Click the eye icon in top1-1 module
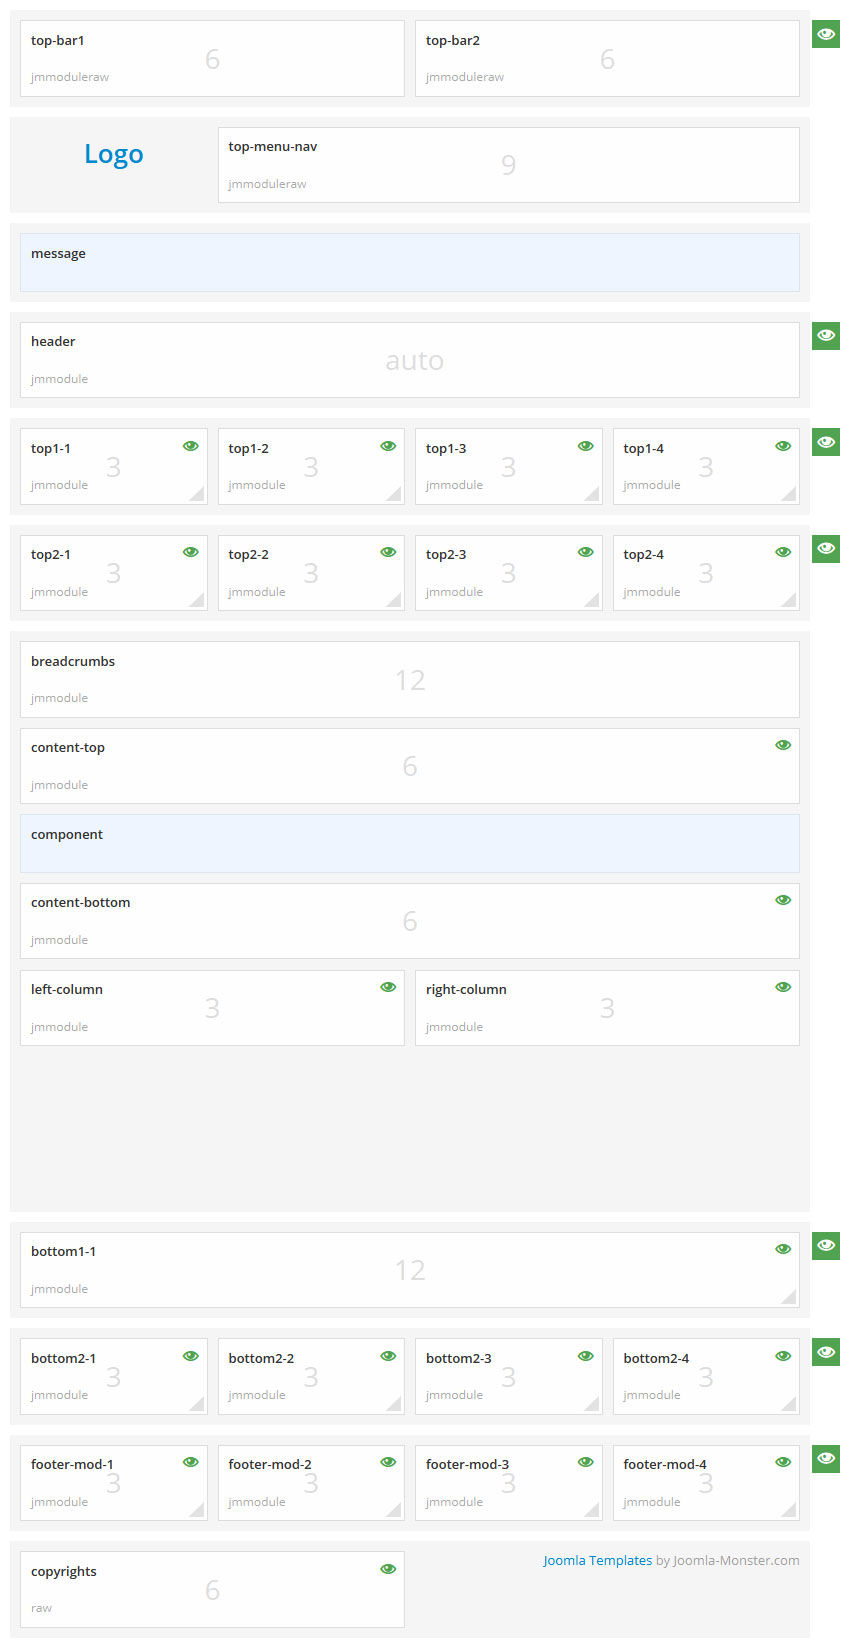Screen dimensions: 850x1648 [190, 446]
